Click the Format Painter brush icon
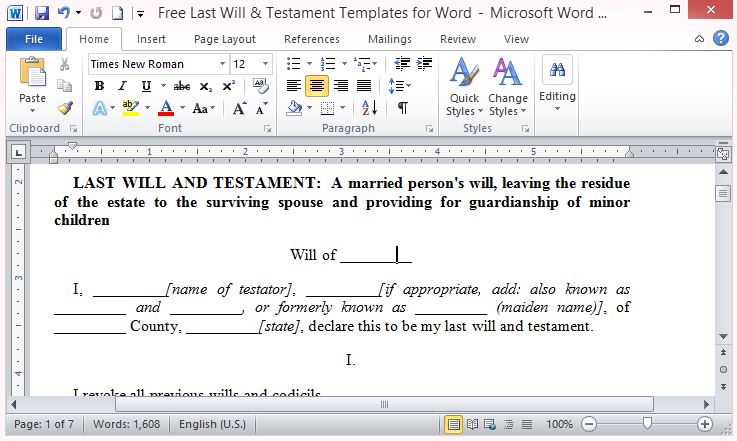 65,108
